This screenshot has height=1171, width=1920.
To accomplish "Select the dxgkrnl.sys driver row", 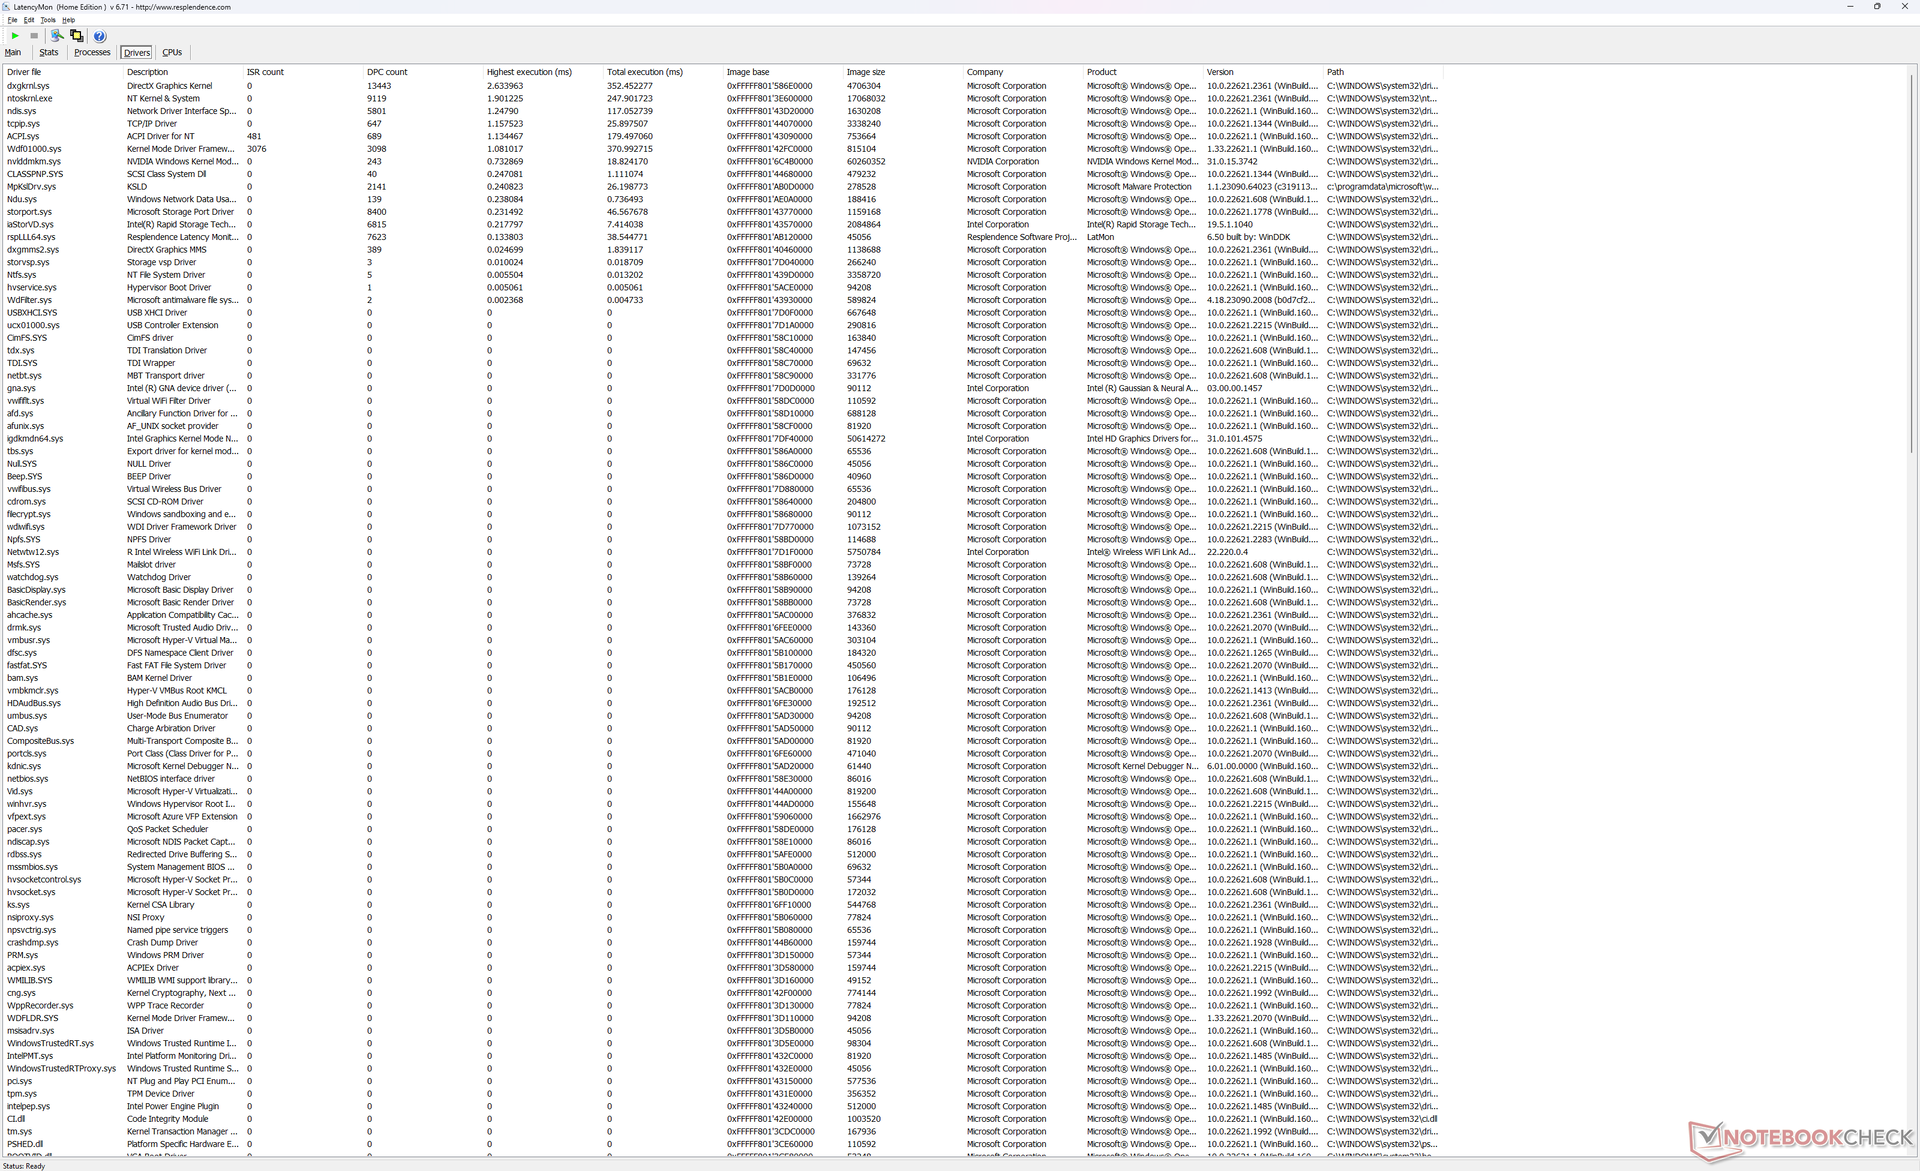I will tap(28, 86).
